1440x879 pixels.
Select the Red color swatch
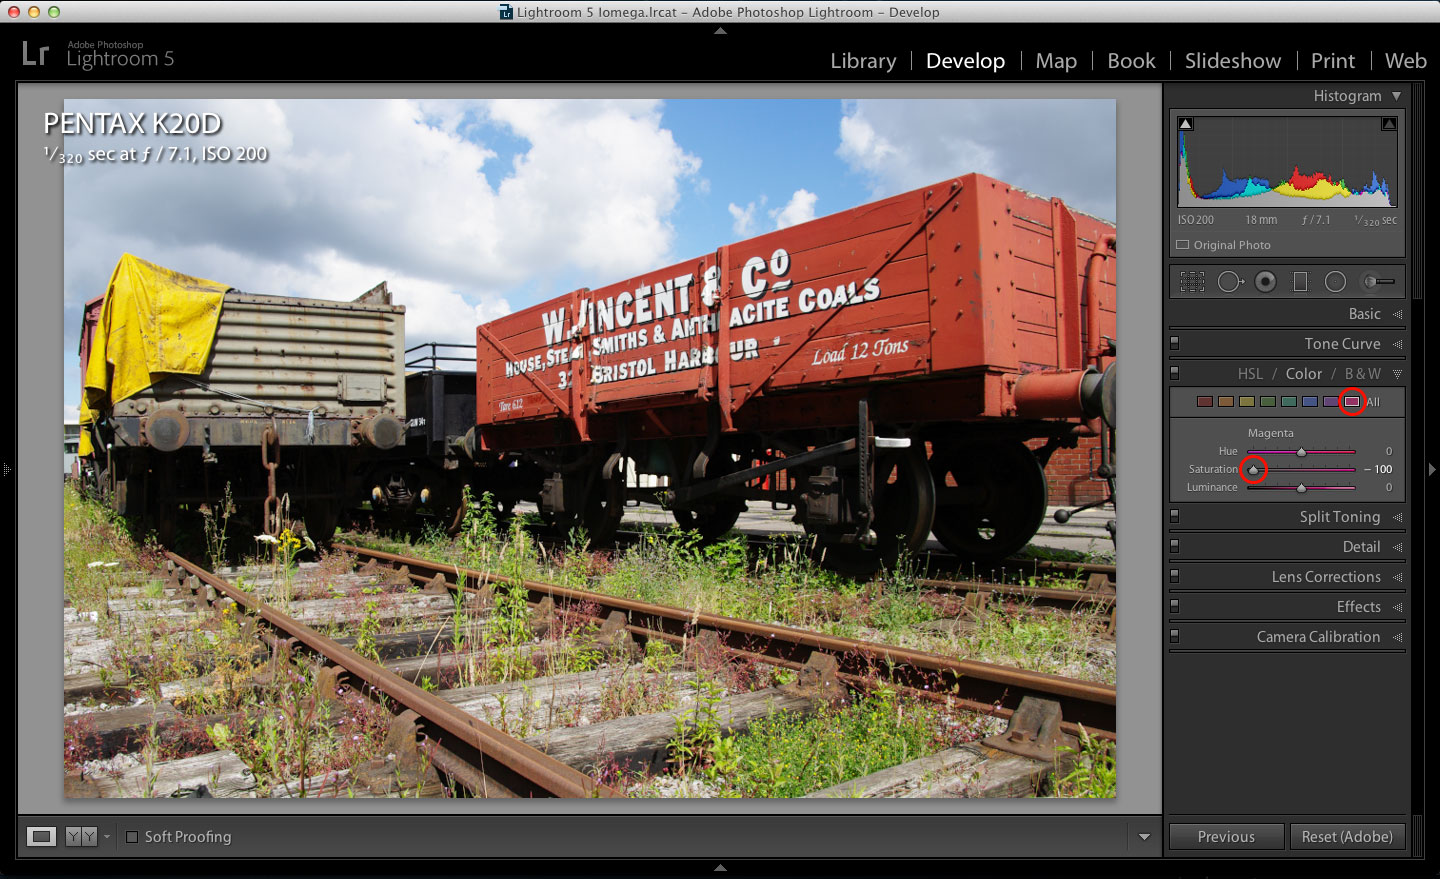(1205, 402)
